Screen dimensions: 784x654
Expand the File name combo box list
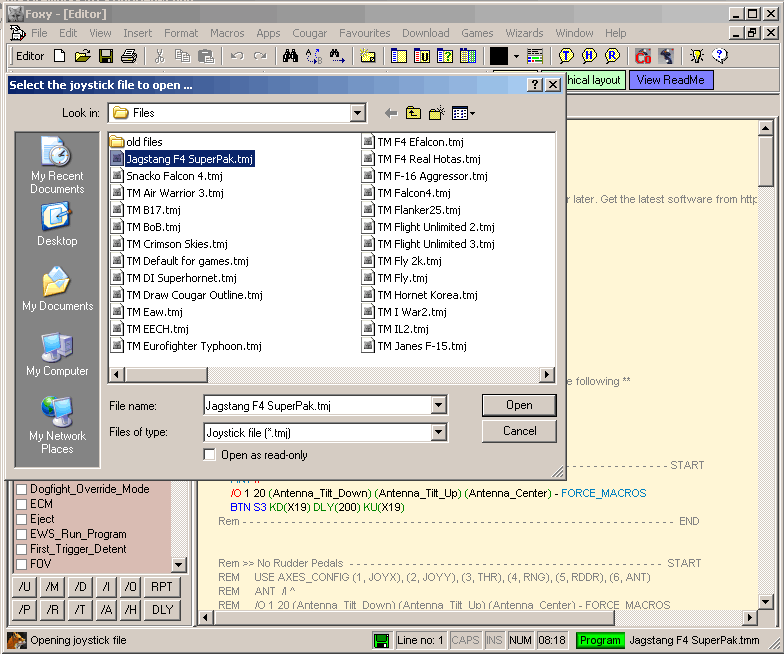[438, 405]
